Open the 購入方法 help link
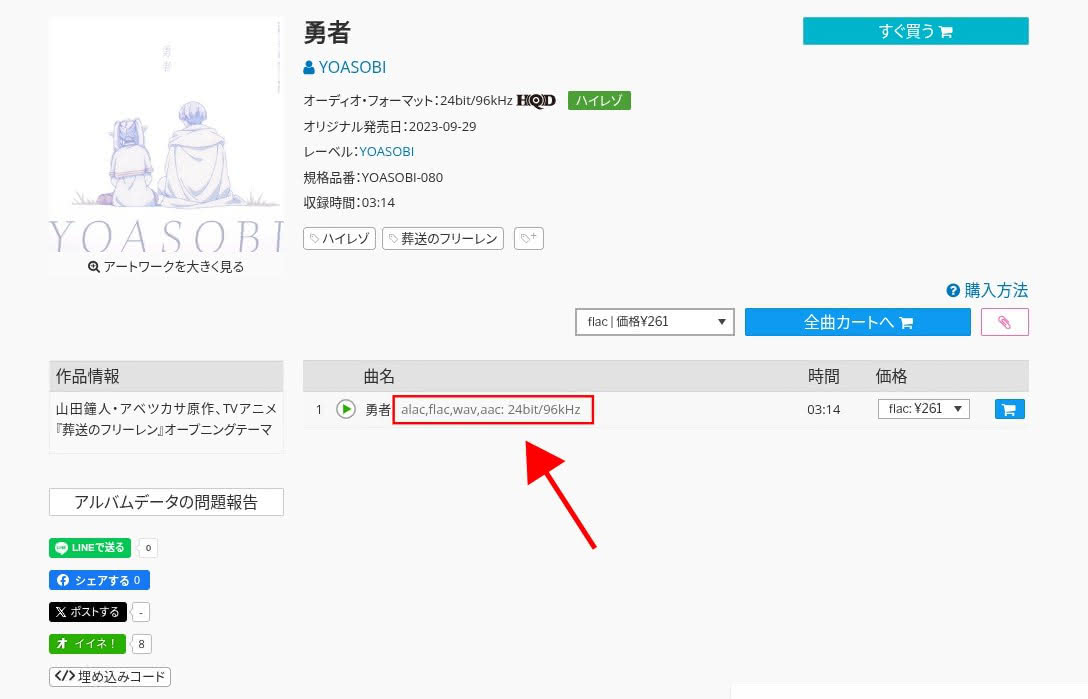The width and height of the screenshot is (1088, 699). tap(987, 291)
